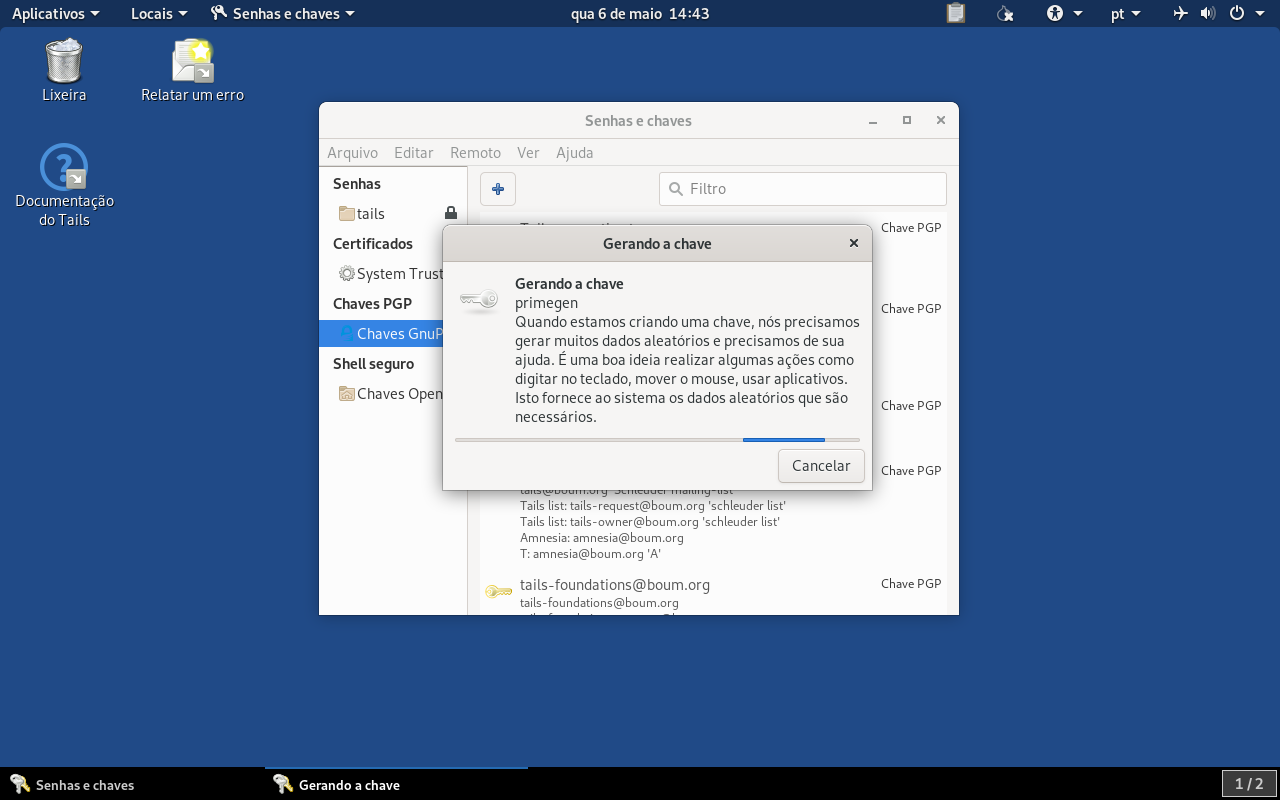
Task: Focus the Filtro search field
Action: (803, 189)
